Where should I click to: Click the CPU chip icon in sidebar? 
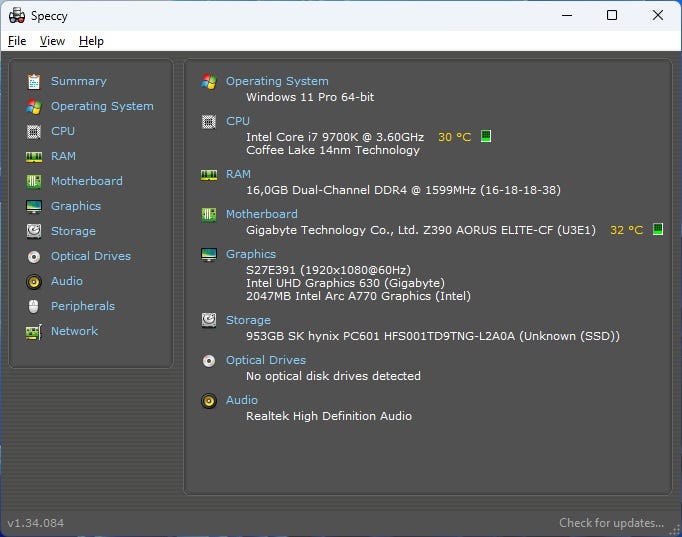[34, 131]
